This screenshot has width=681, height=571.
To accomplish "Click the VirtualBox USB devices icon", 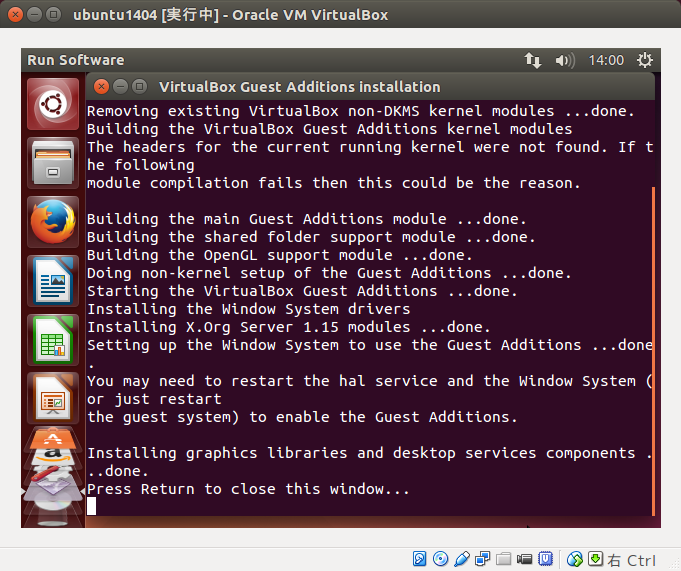I will click(x=461, y=558).
